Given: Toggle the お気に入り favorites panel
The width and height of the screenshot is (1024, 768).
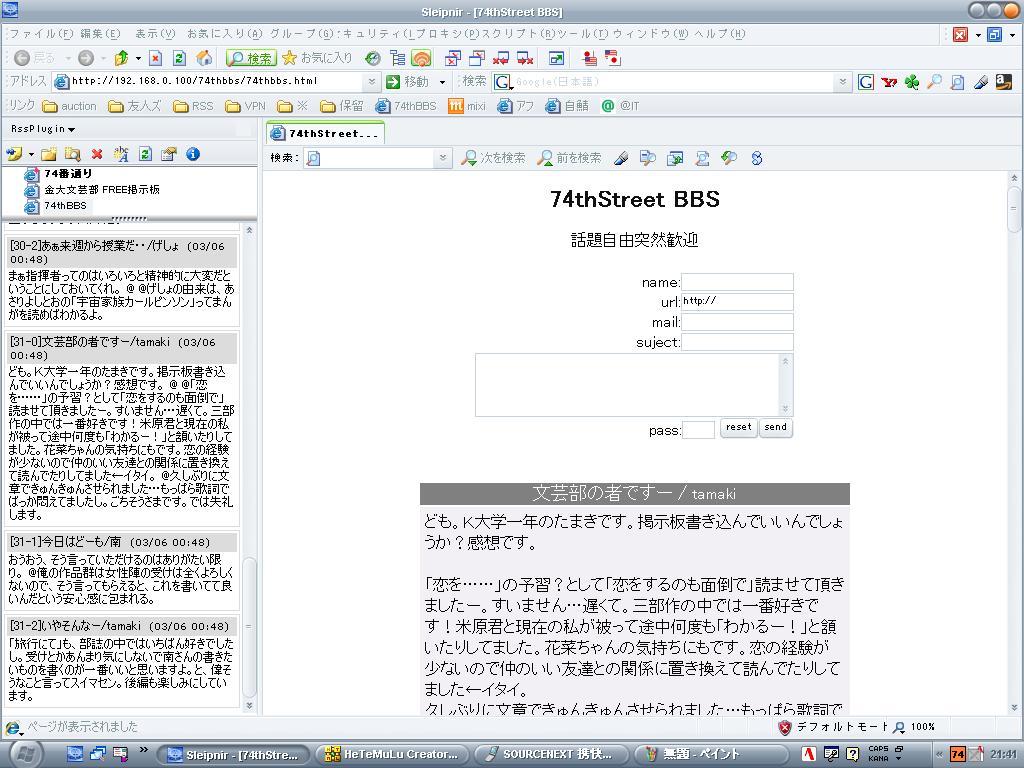Looking at the screenshot, I should (317, 58).
